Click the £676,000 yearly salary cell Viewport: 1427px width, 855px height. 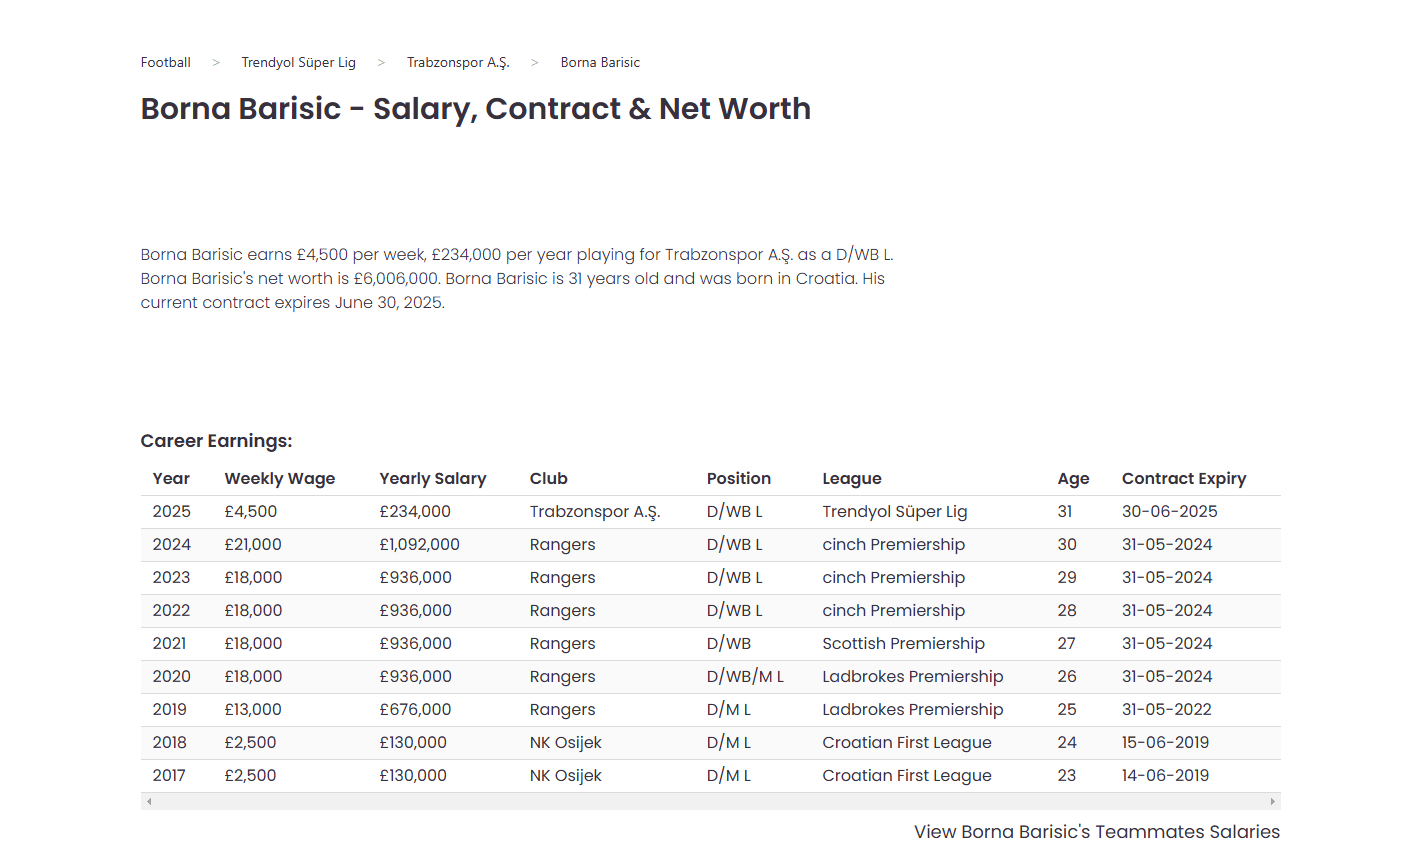416,710
